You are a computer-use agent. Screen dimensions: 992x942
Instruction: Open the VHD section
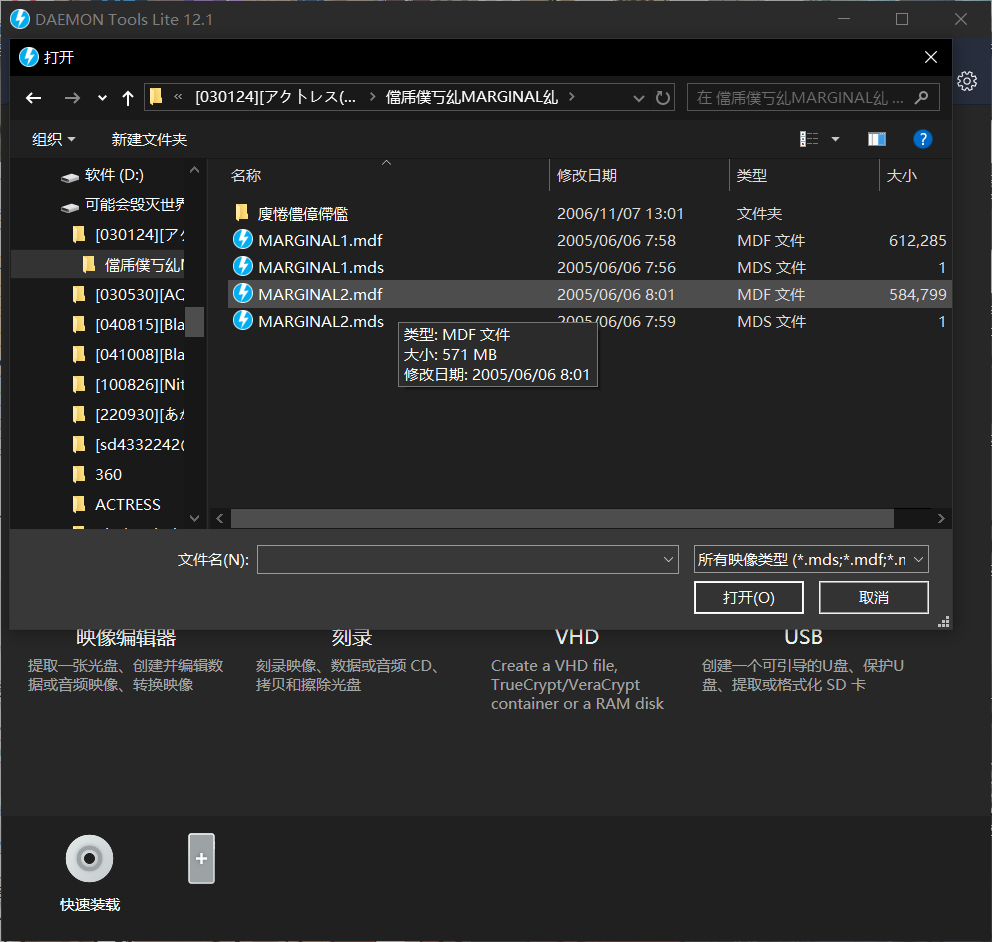tap(577, 637)
